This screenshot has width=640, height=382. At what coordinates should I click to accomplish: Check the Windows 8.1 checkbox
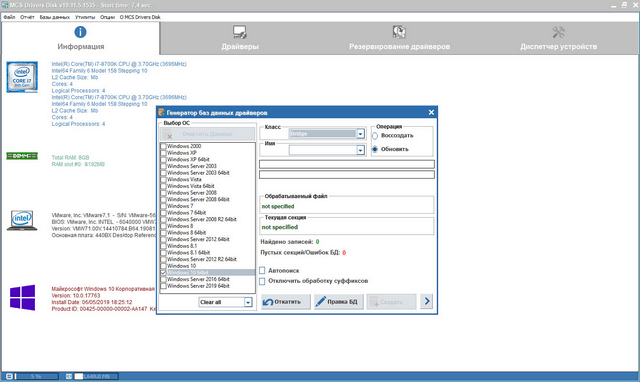163,246
